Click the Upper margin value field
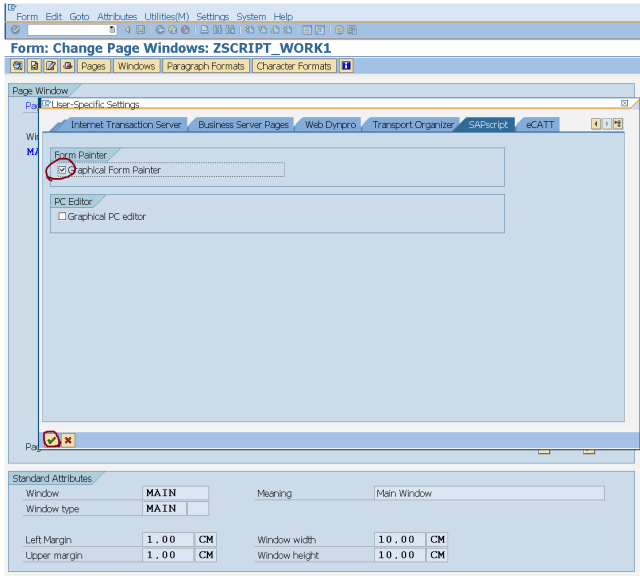The height and width of the screenshot is (576, 640). [168, 555]
